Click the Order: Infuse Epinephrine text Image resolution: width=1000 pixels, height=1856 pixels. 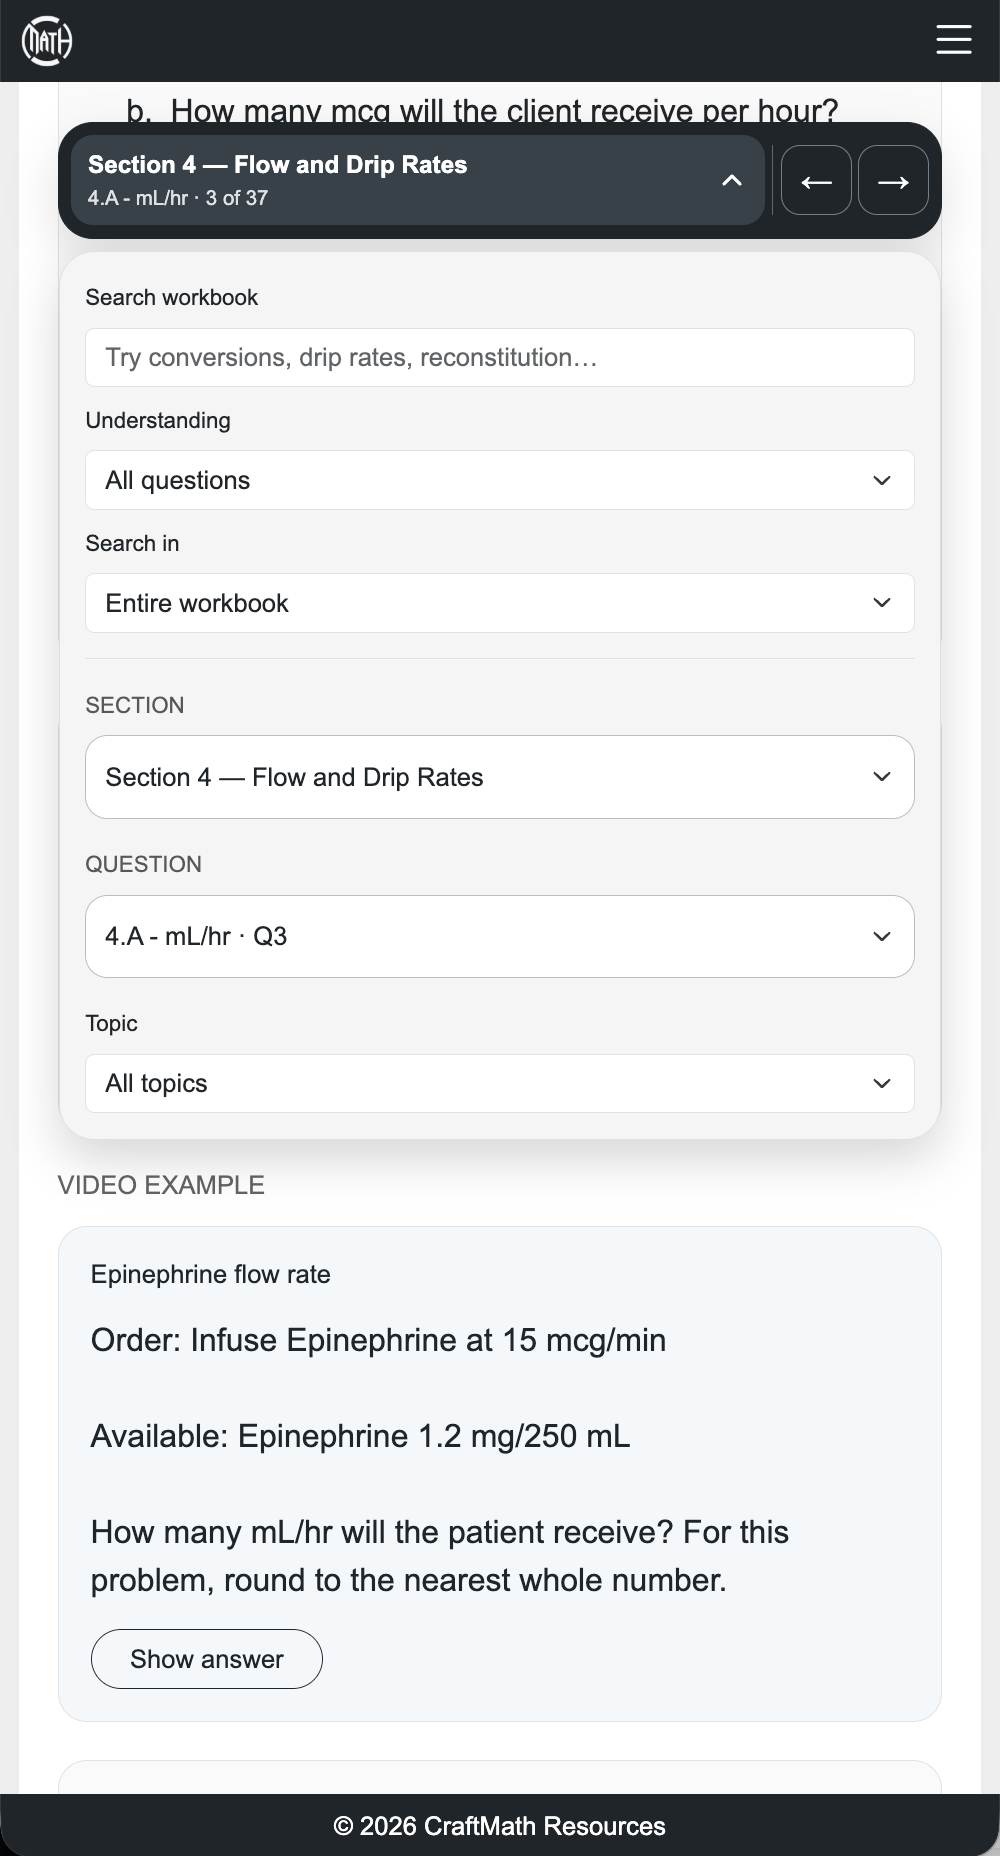(378, 1340)
